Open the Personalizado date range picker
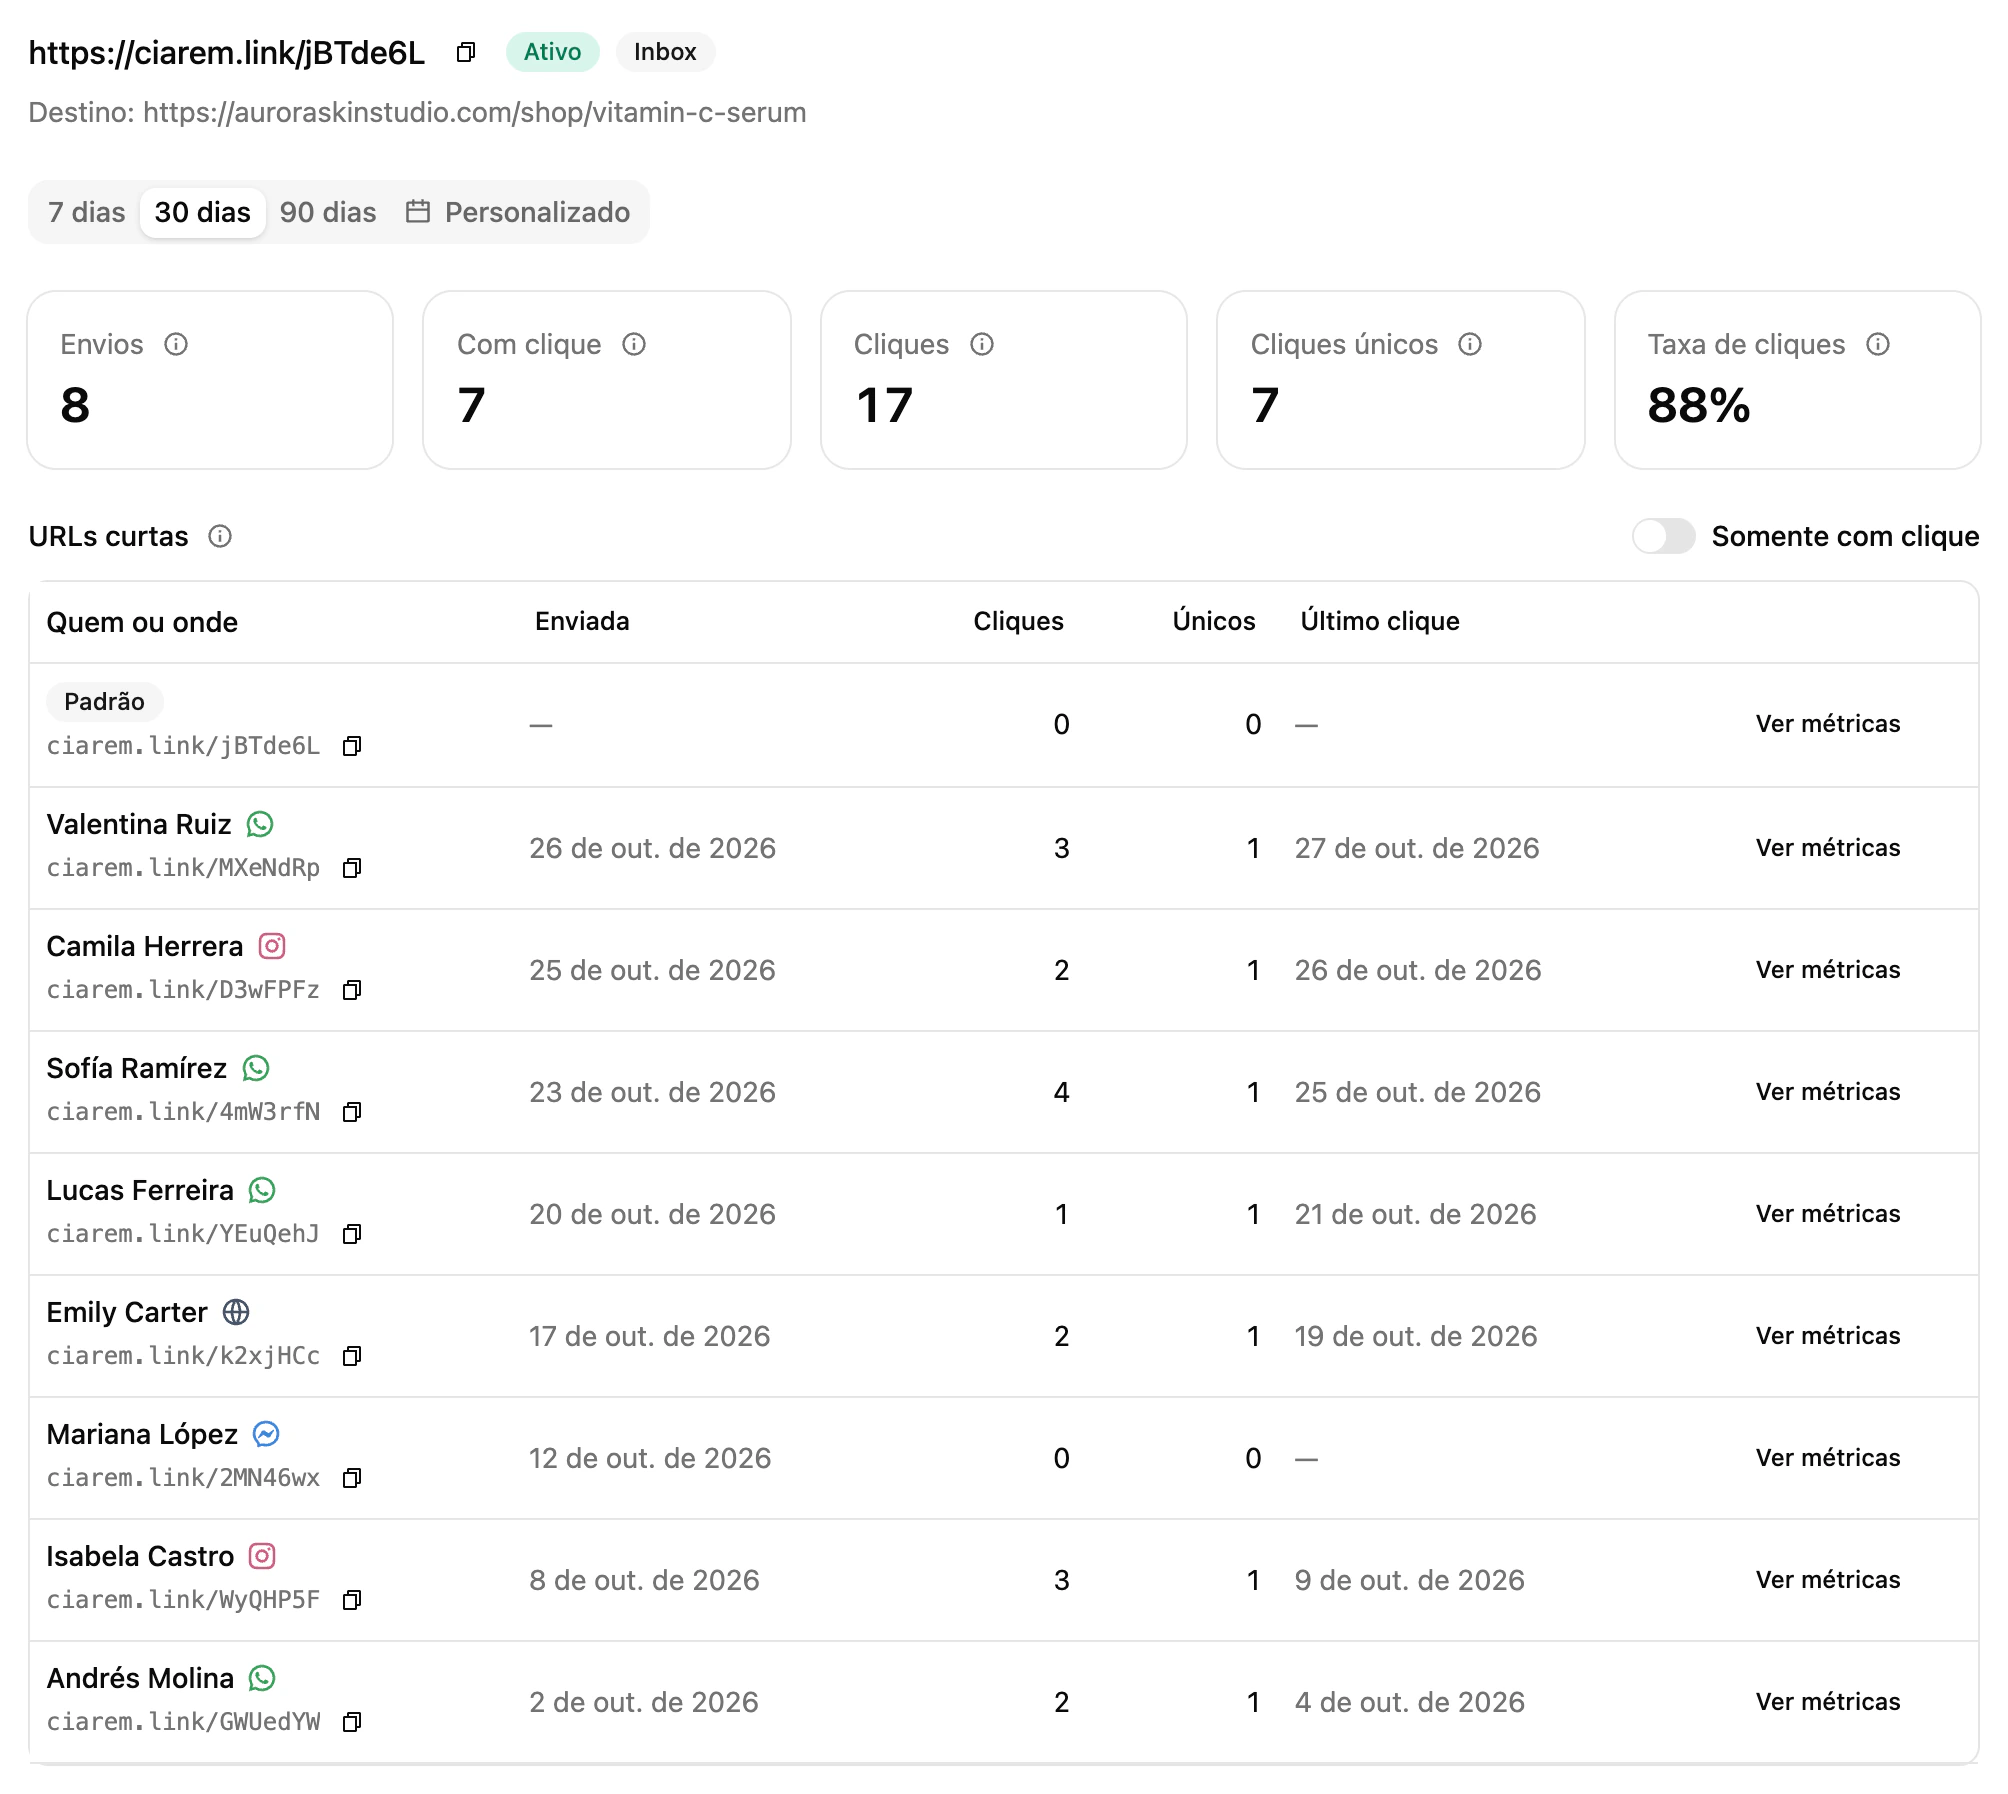This screenshot has height=1794, width=2008. (x=518, y=212)
